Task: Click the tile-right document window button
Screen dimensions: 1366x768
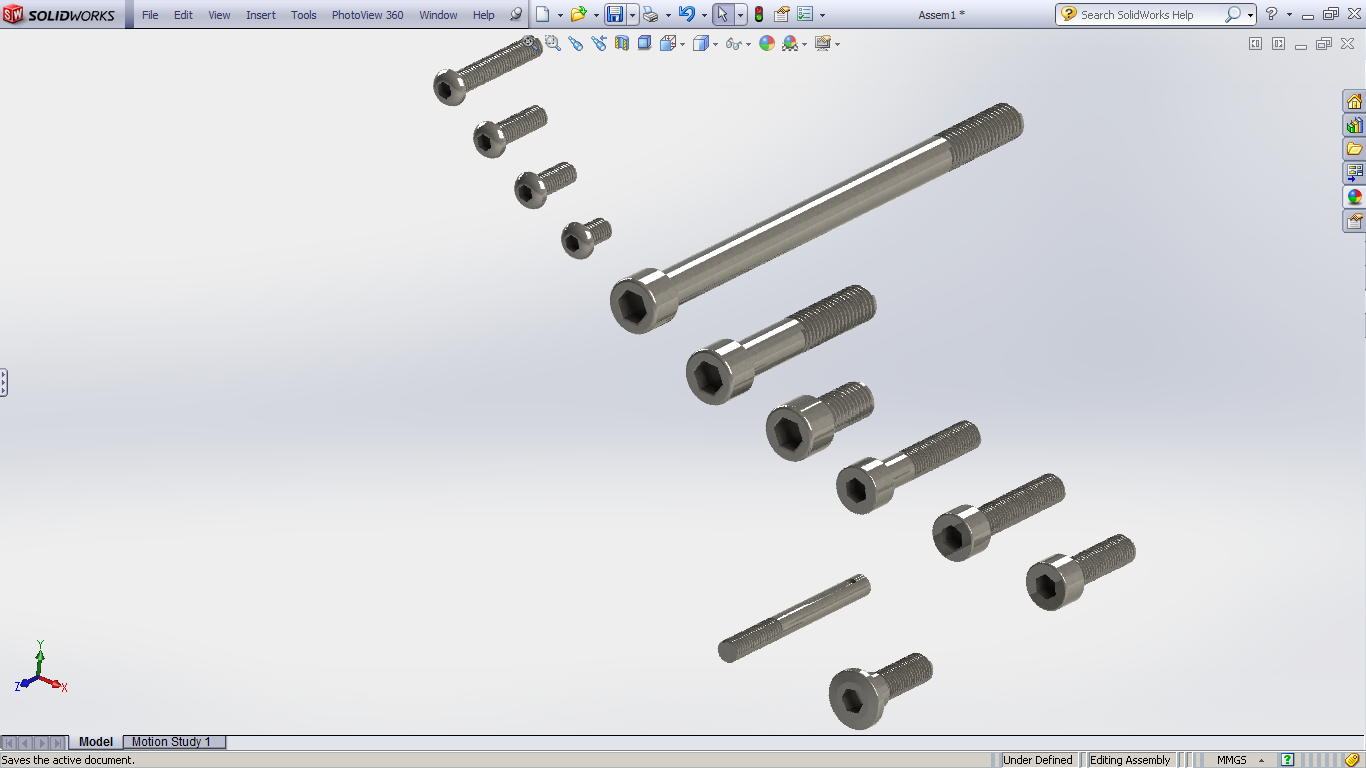Action: [x=1278, y=43]
